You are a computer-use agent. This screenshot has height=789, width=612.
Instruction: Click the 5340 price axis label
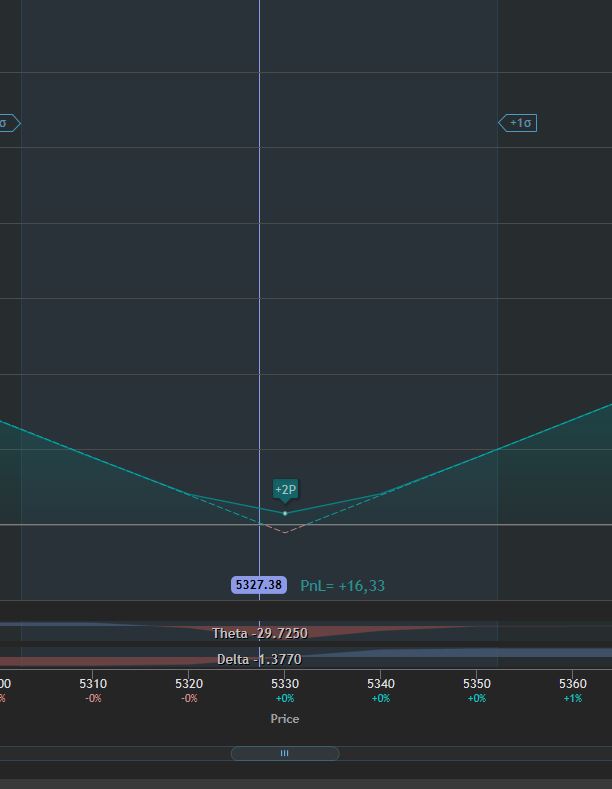coord(381,683)
